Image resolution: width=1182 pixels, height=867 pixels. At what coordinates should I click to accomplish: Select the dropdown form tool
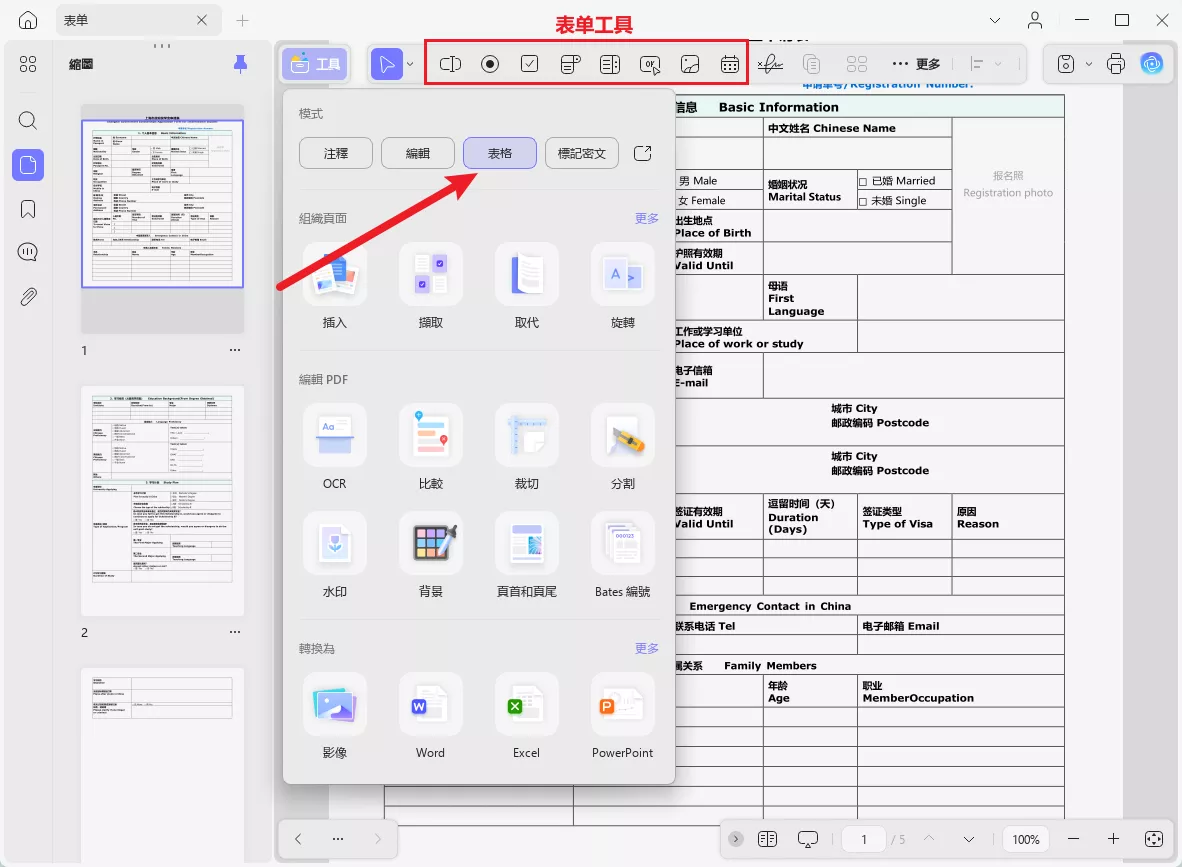(x=571, y=64)
